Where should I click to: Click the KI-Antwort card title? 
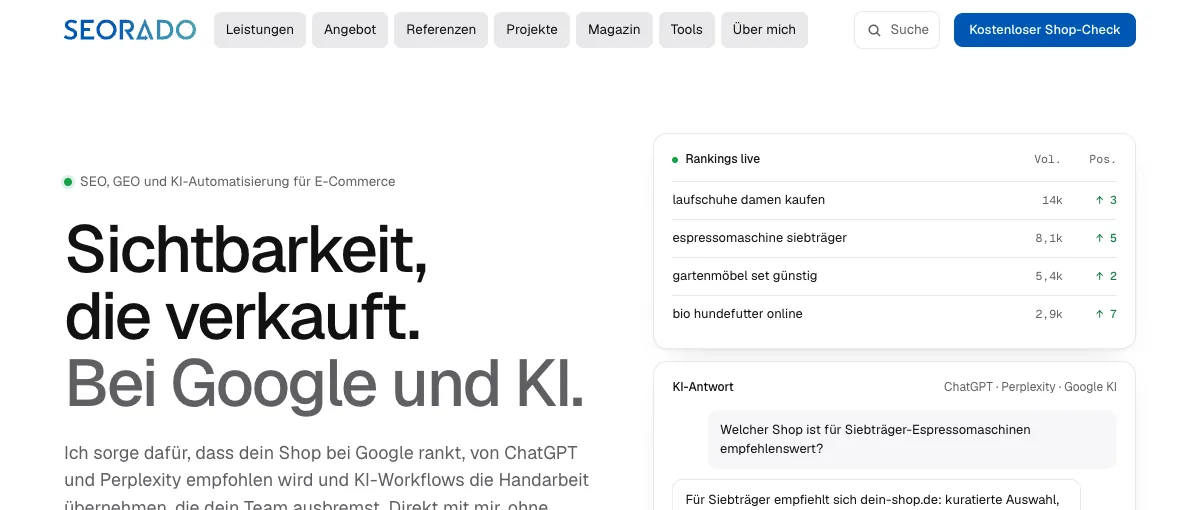tap(703, 387)
